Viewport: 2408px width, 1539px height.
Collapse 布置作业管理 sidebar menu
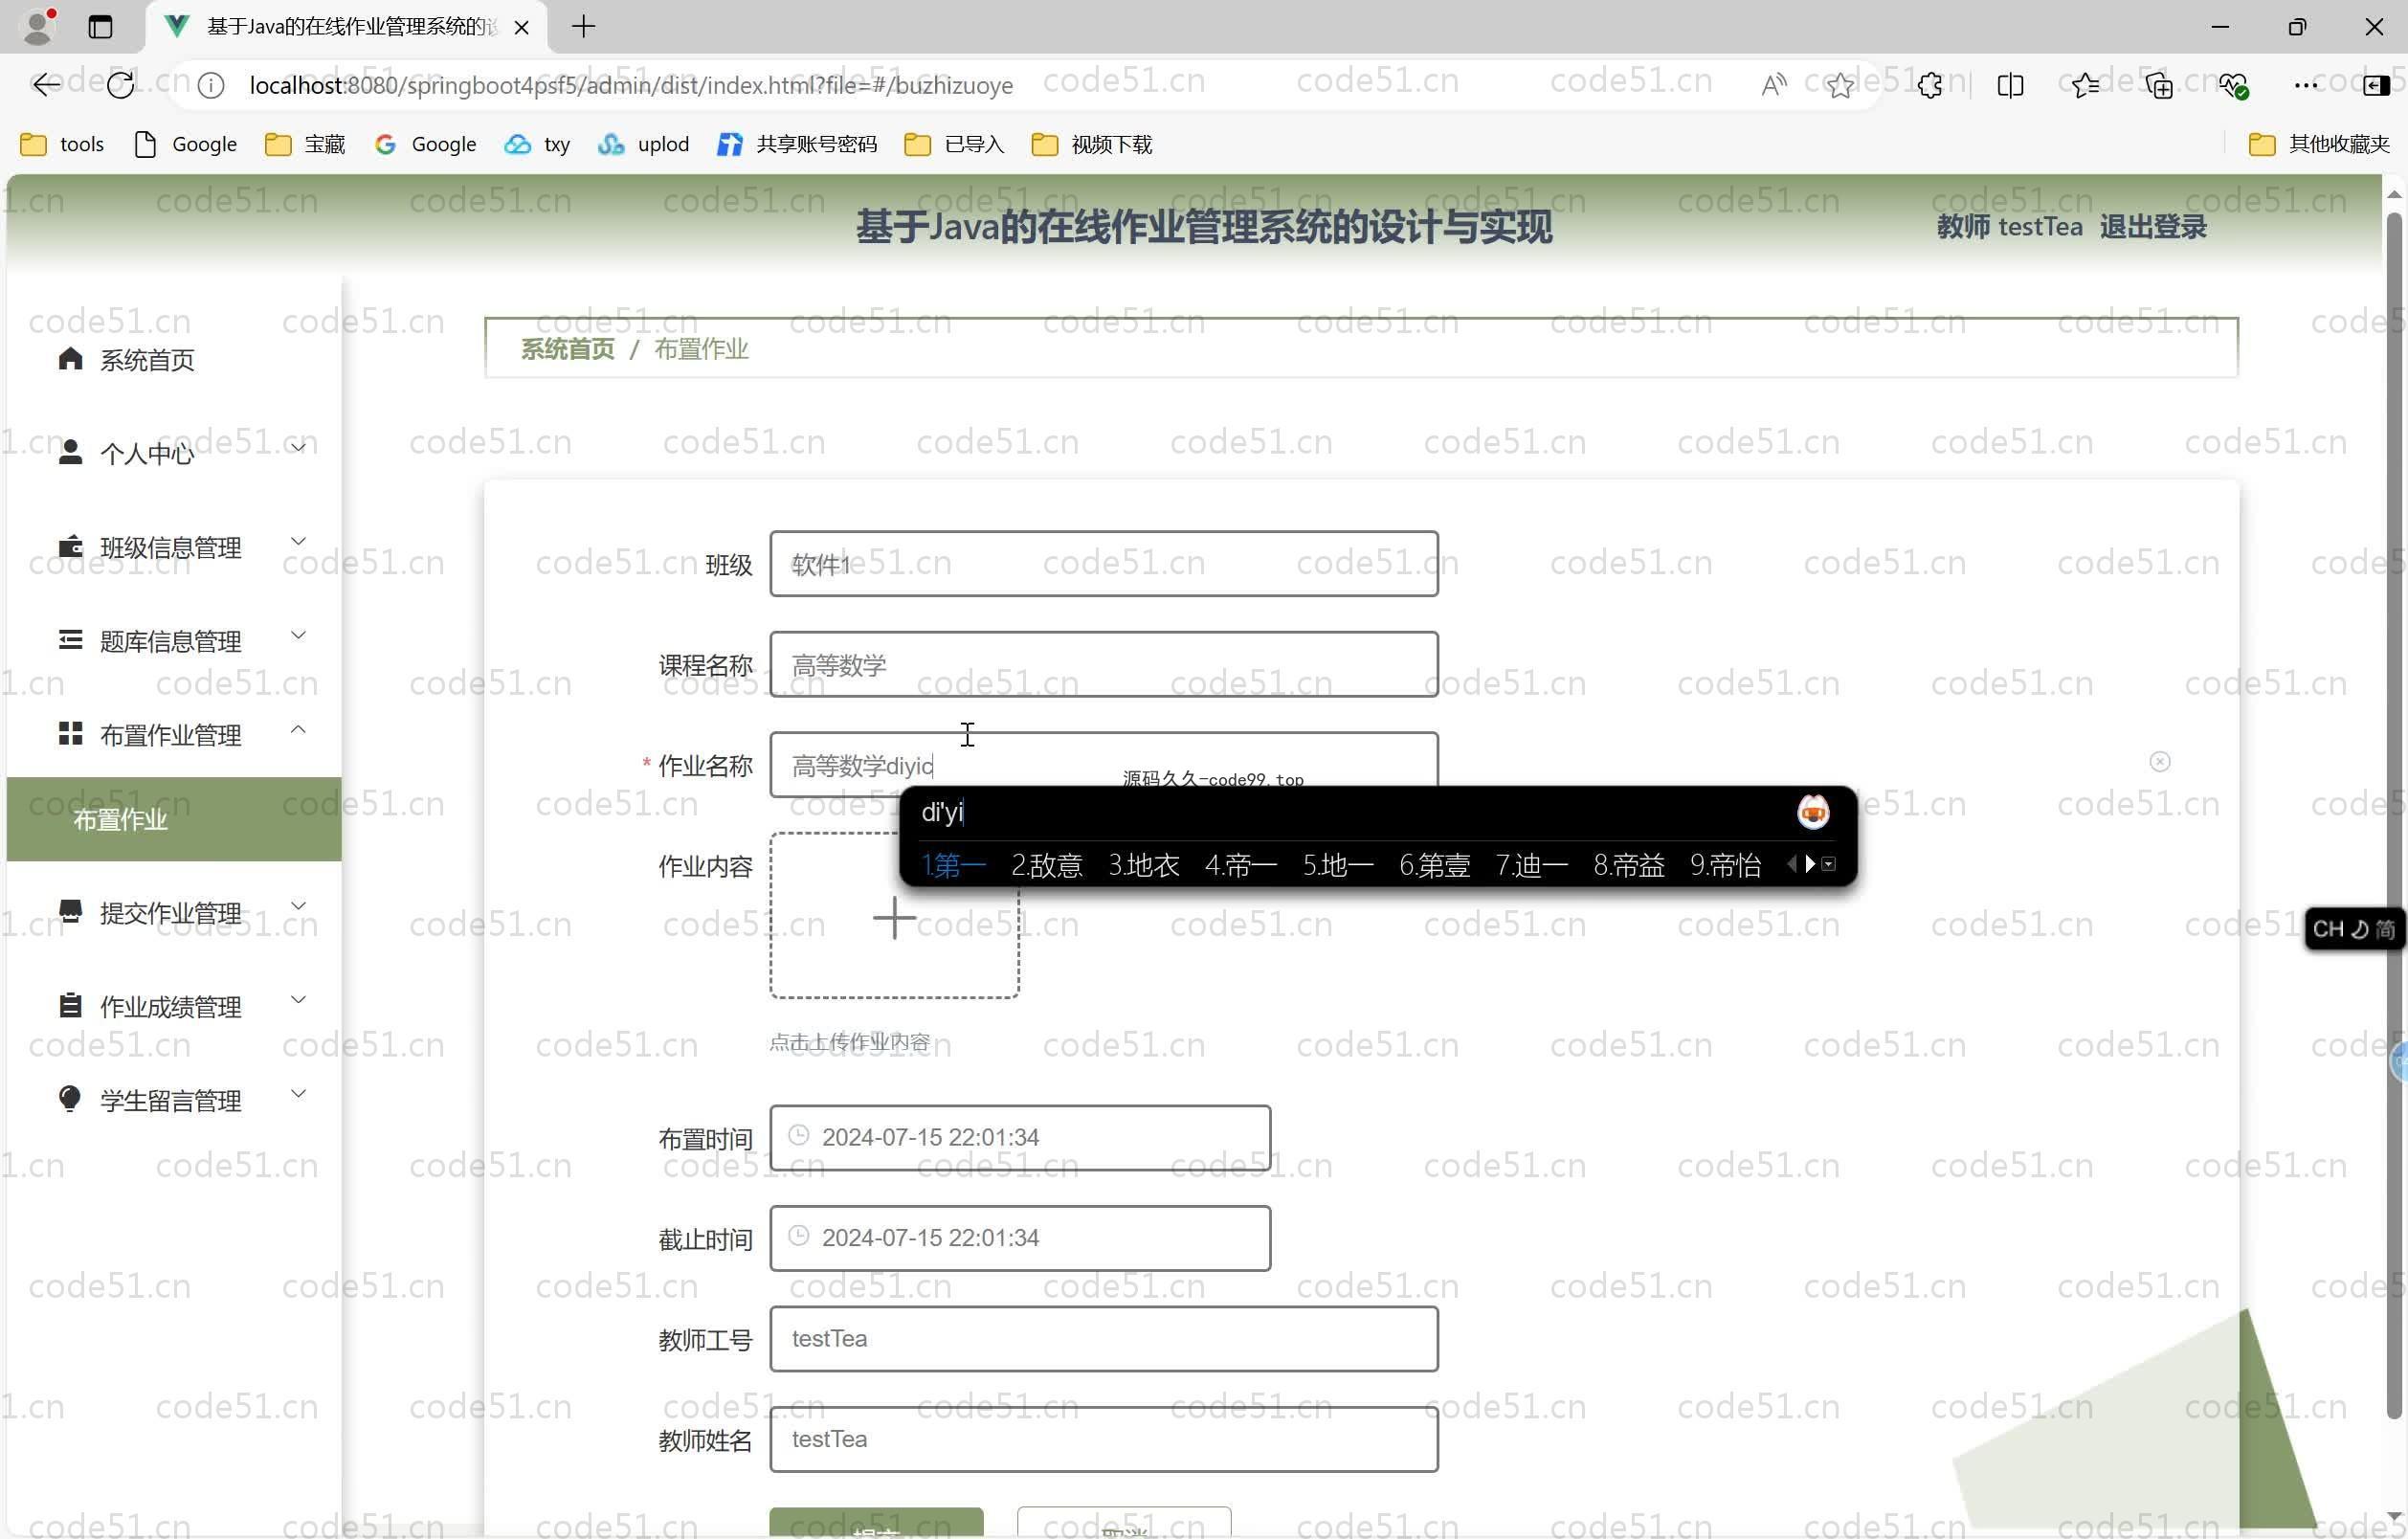click(x=175, y=735)
